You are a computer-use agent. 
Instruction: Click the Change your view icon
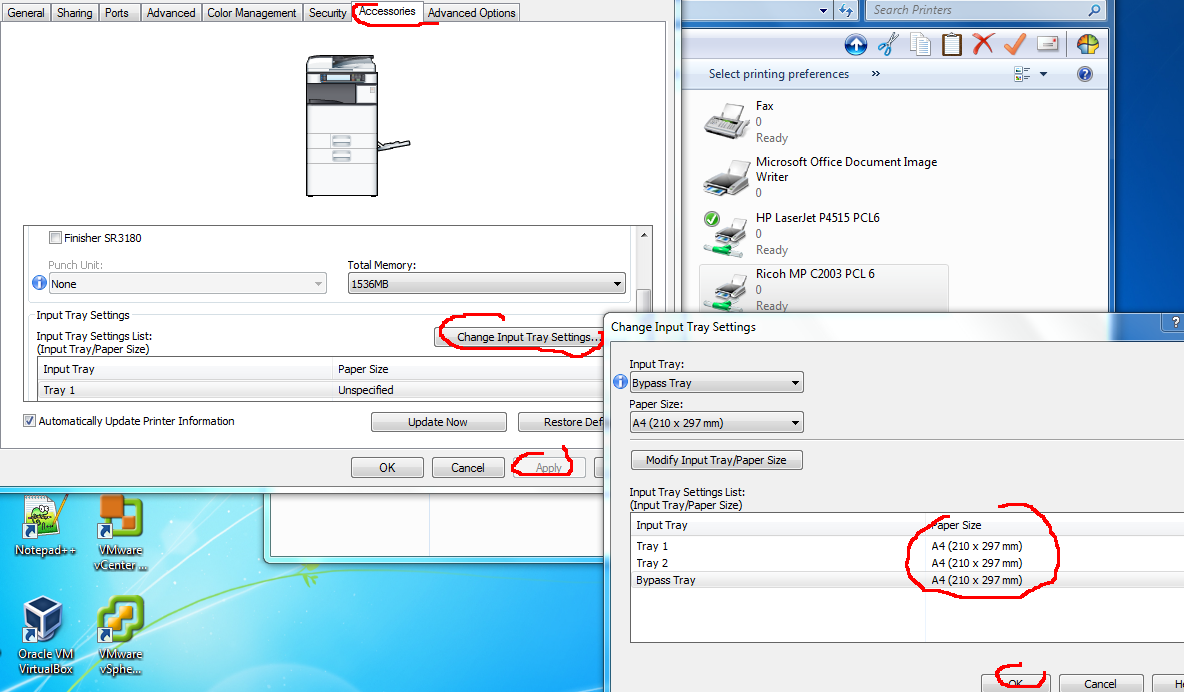coord(1022,74)
